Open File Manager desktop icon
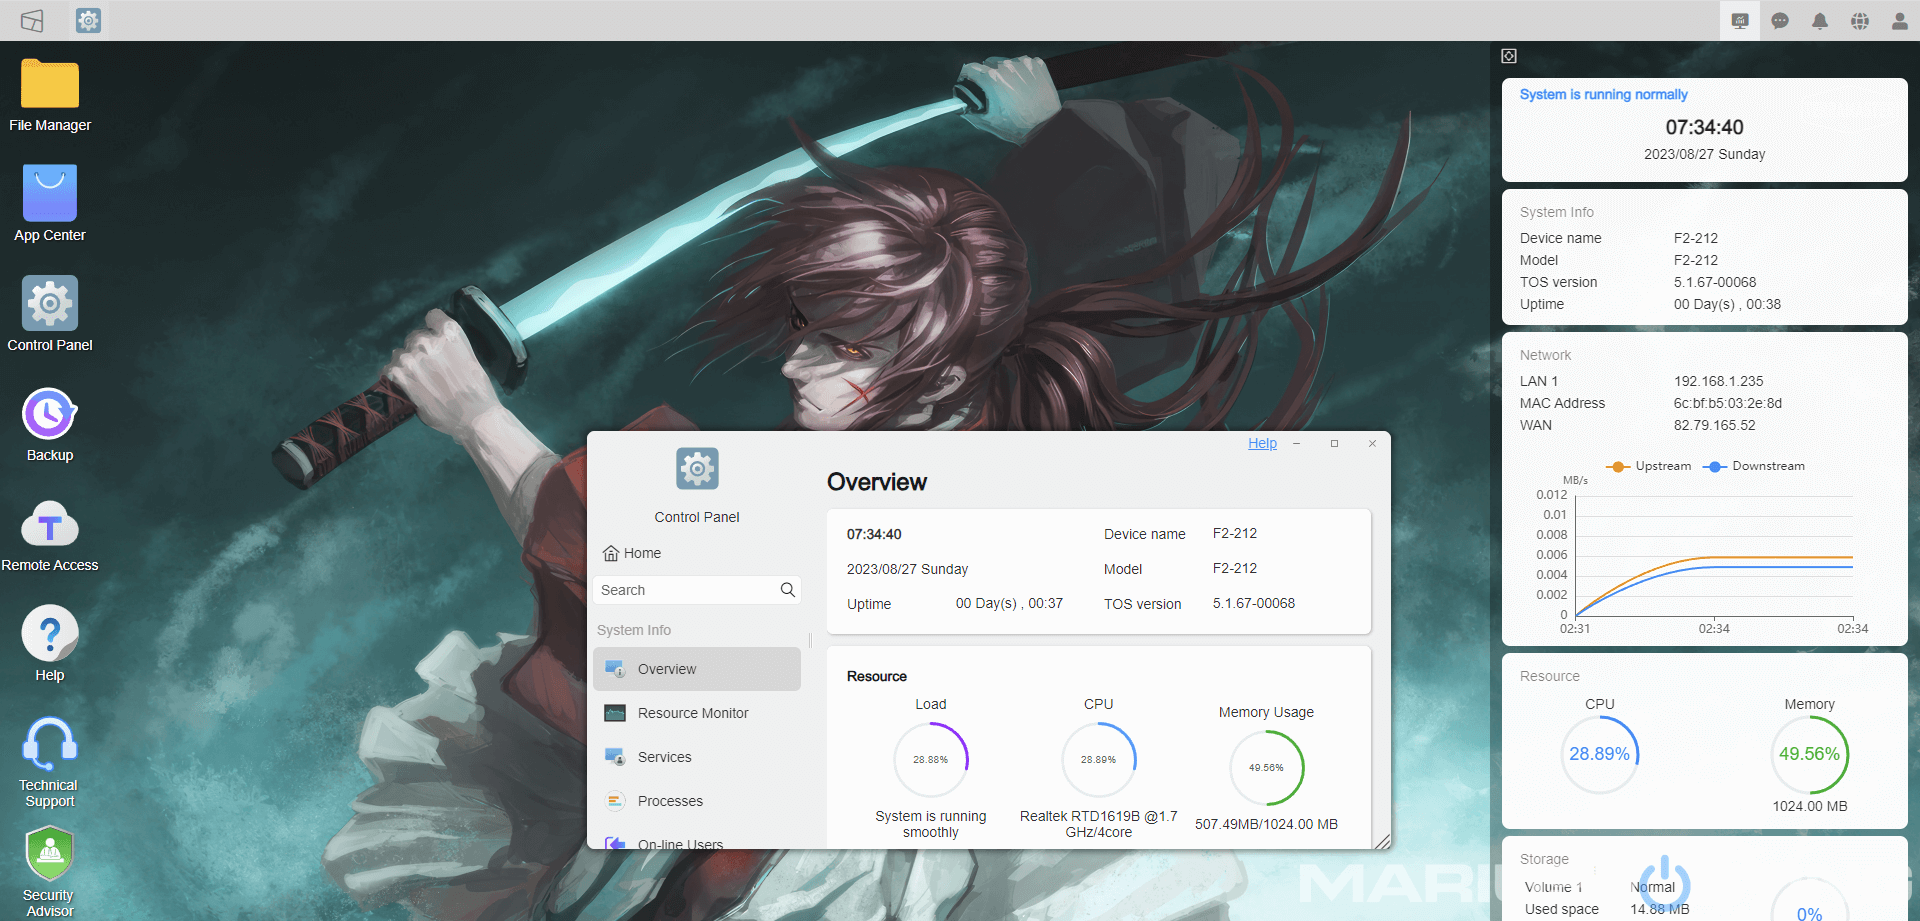This screenshot has width=1920, height=921. 50,84
